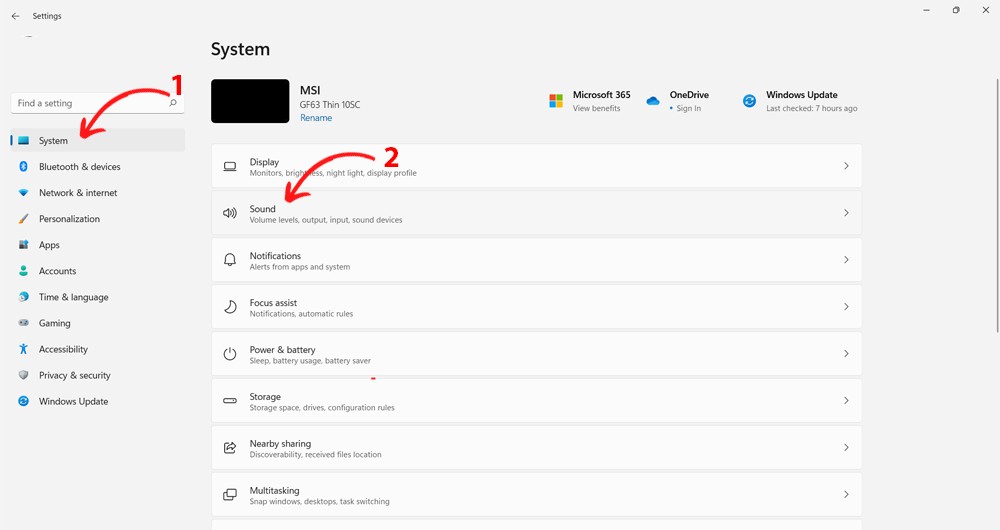Open Storage row chevron
Image resolution: width=1000 pixels, height=530 pixels.
(x=846, y=401)
